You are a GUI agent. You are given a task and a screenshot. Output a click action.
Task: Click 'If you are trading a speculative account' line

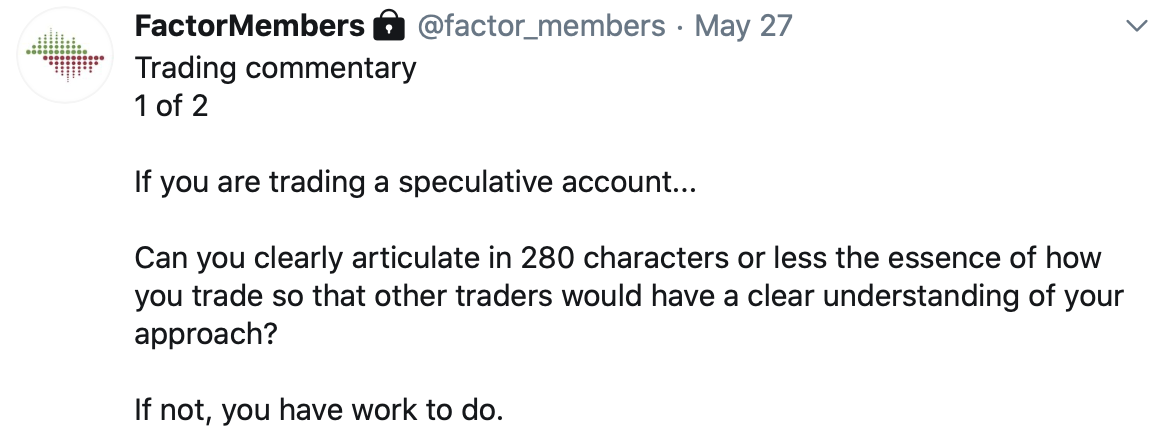click(415, 183)
